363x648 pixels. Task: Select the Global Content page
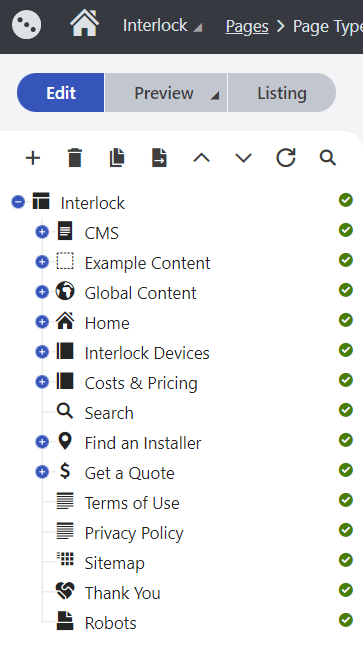(x=141, y=293)
